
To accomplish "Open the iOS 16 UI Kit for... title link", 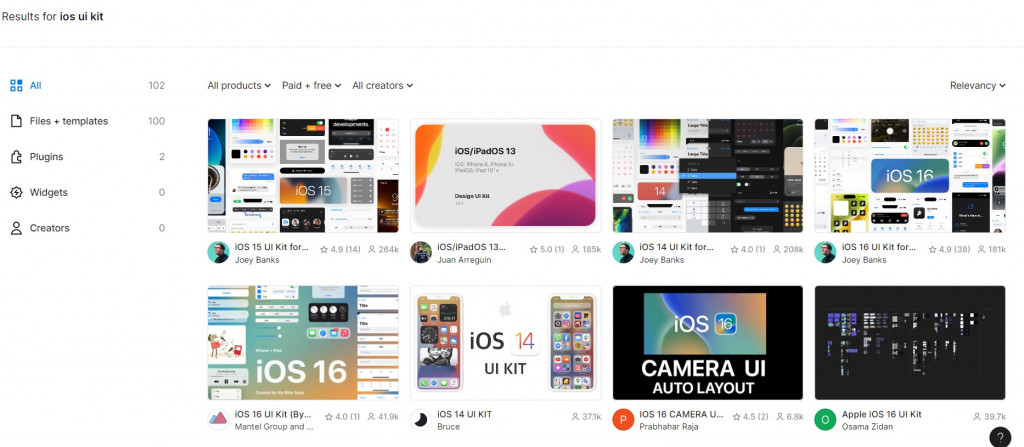I will pyautogui.click(x=879, y=247).
